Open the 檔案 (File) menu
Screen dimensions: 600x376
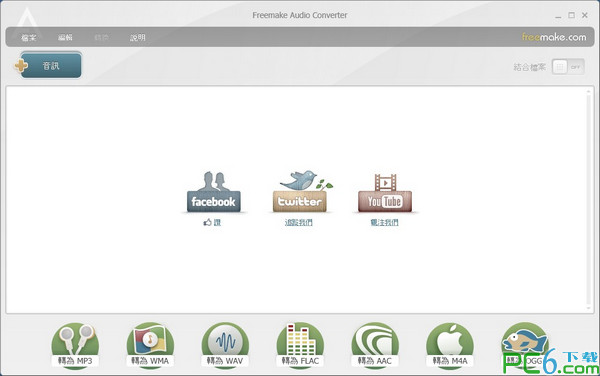(x=29, y=37)
